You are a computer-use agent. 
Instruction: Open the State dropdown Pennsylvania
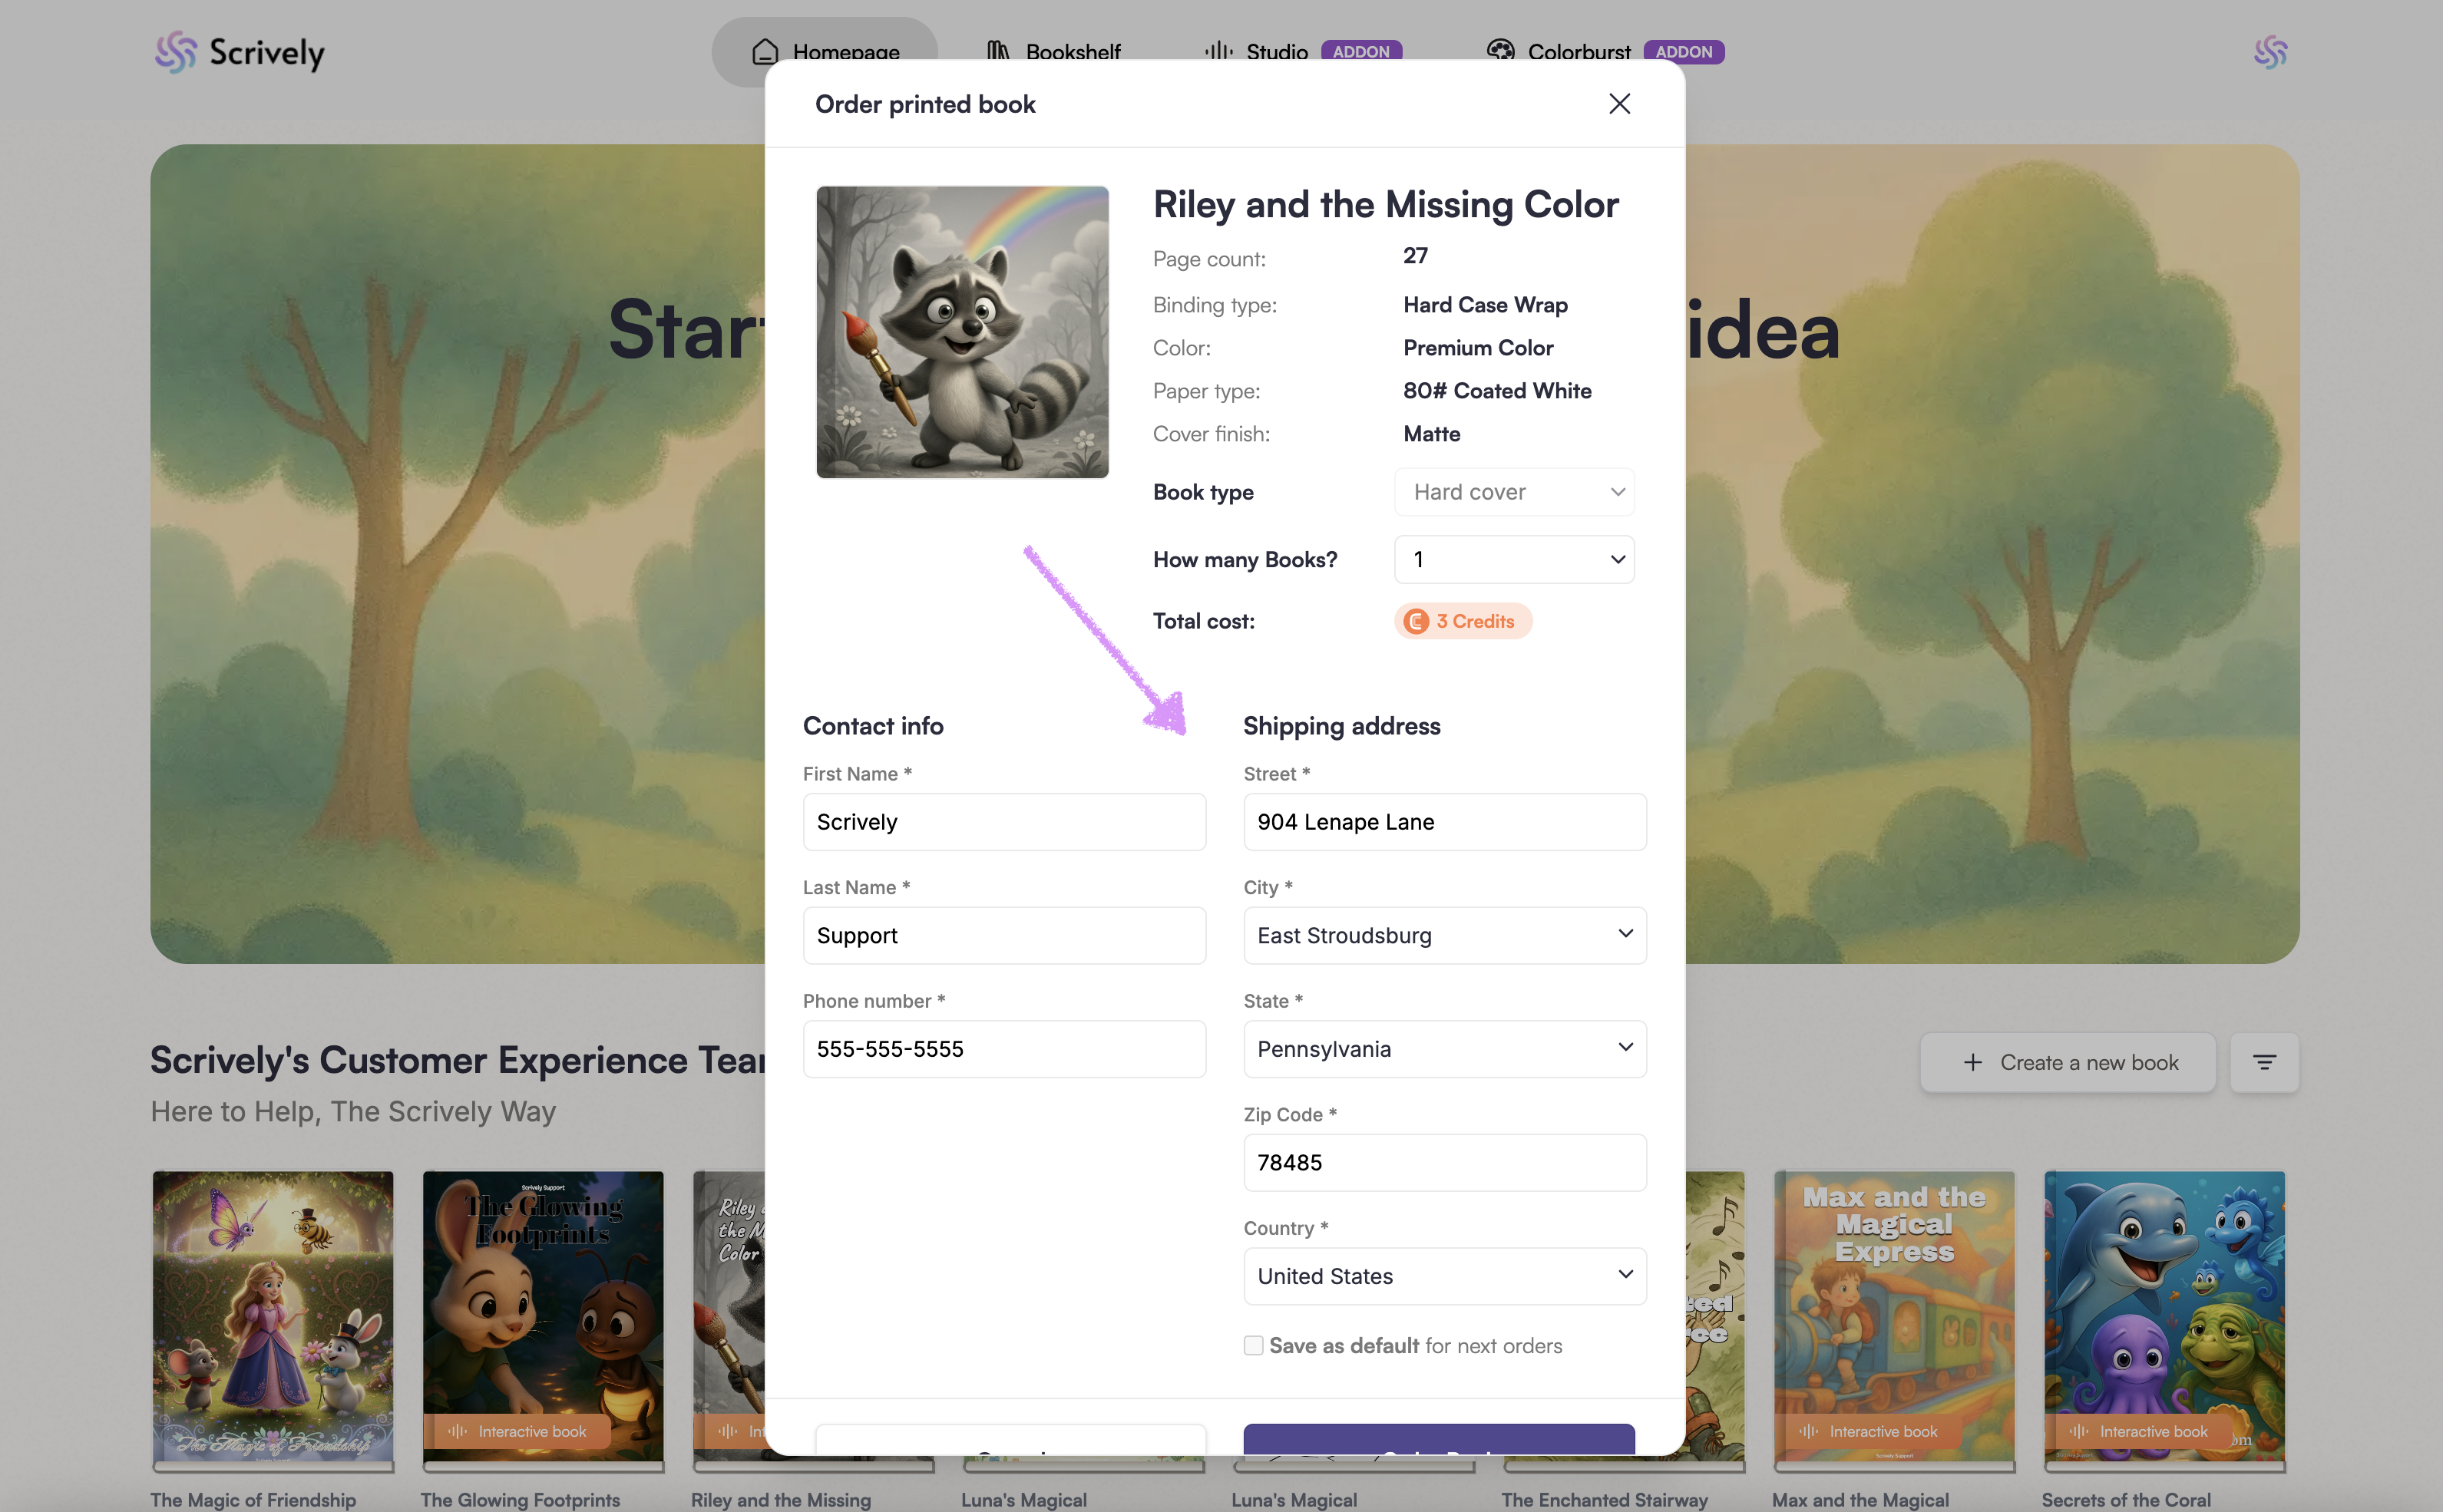point(1444,1049)
